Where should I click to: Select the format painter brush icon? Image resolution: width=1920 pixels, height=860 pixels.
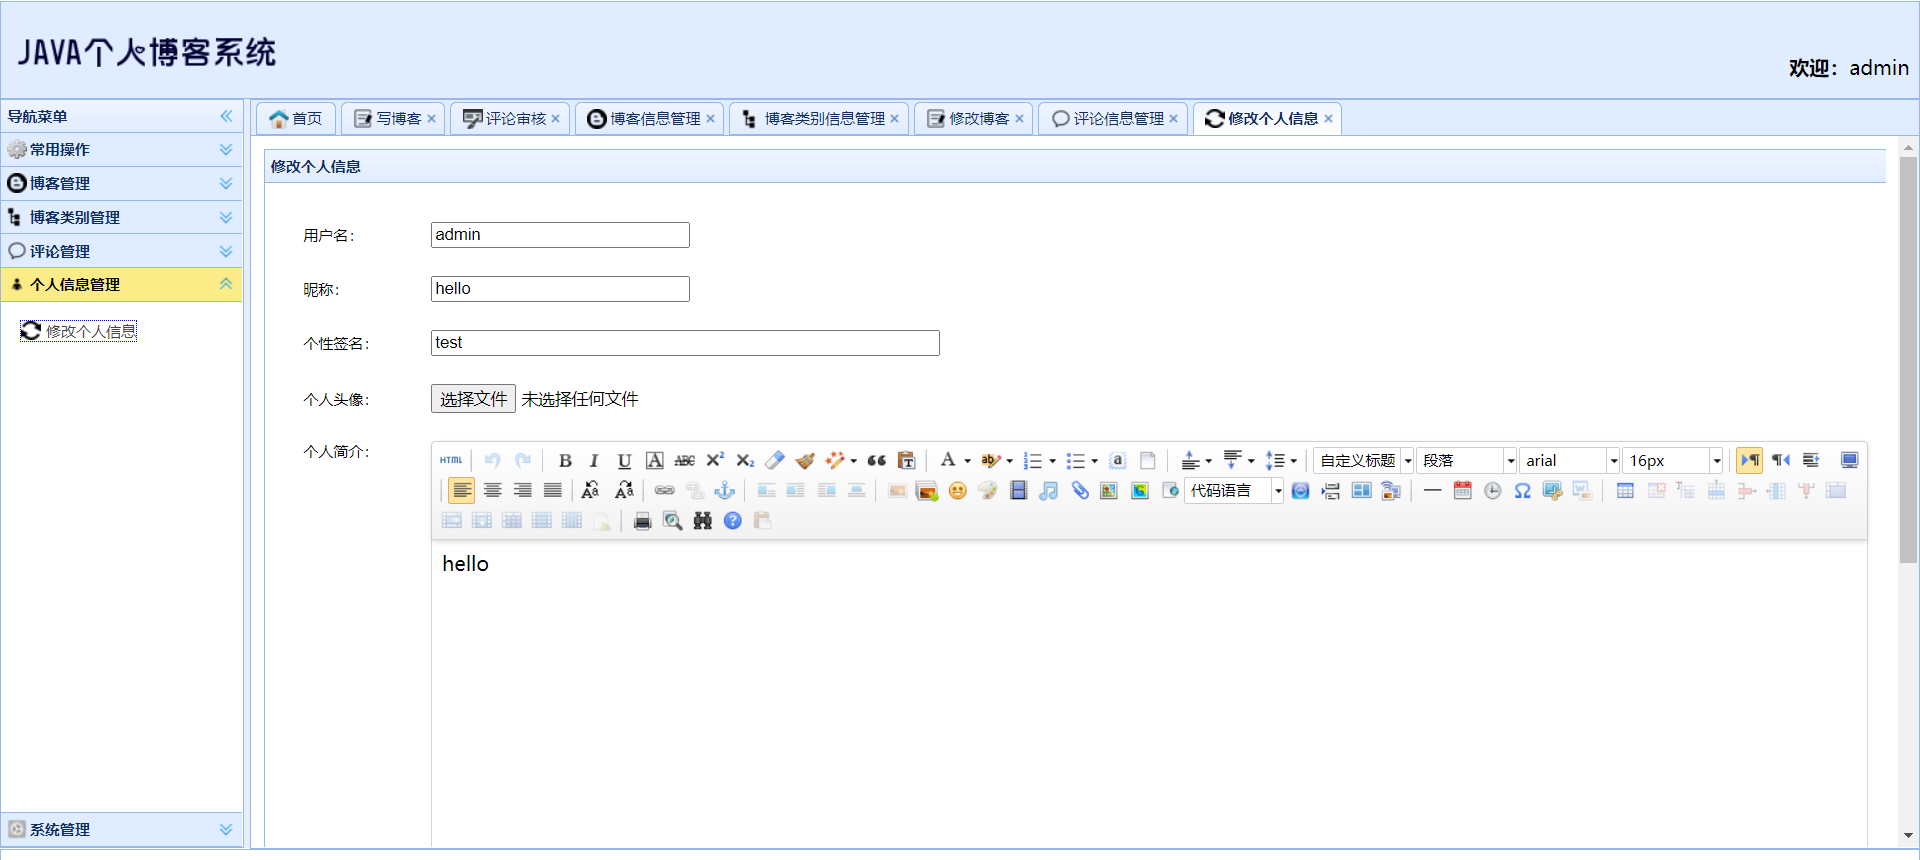(805, 460)
